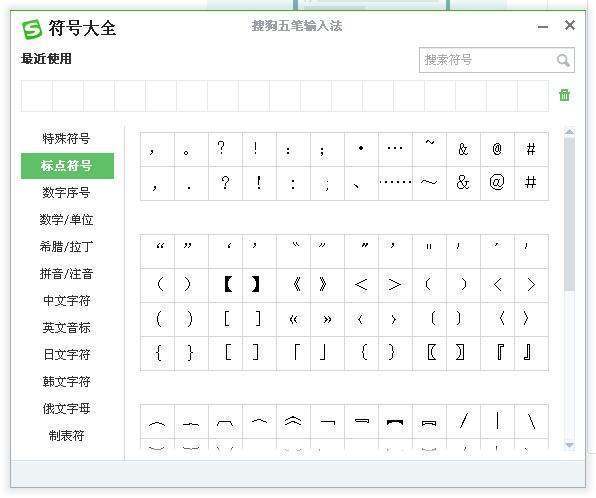Insert the Chinese period 。 symbol

pos(192,149)
